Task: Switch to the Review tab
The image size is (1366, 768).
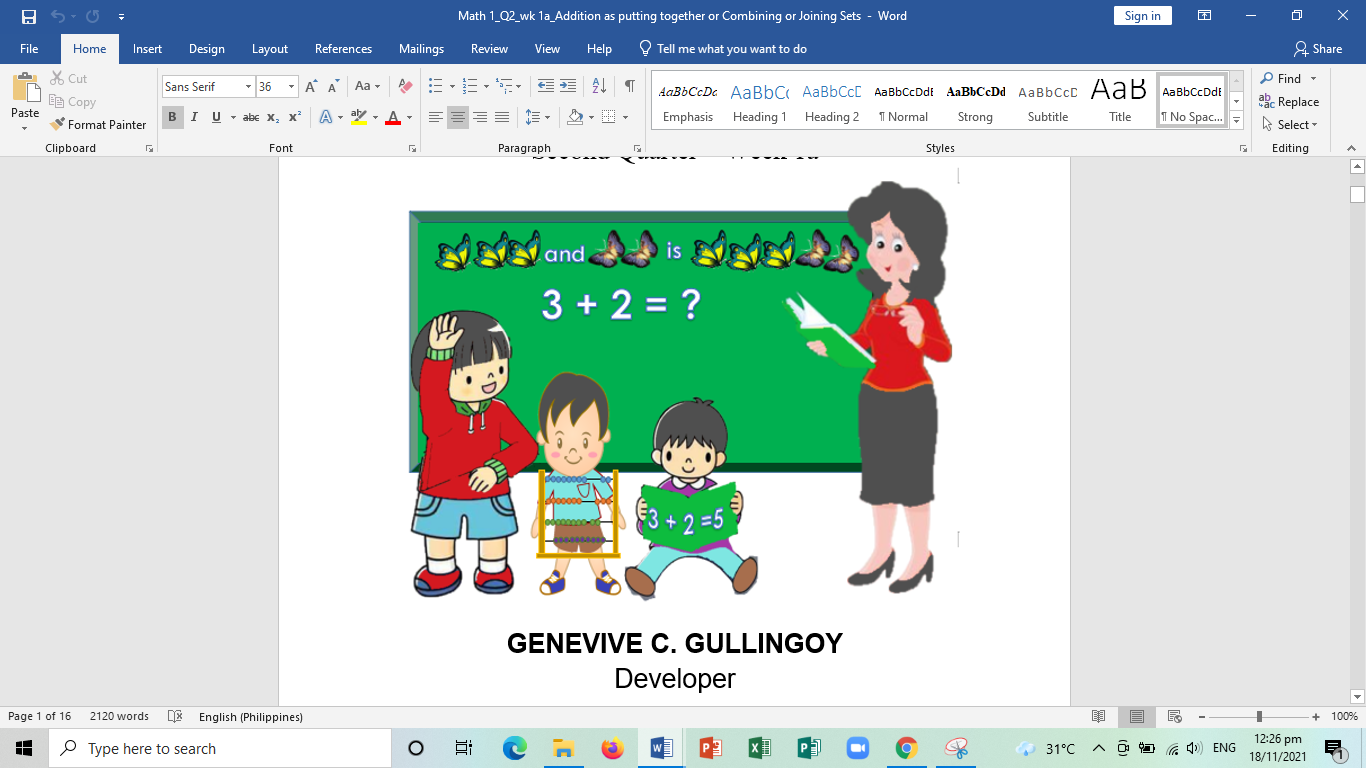Action: click(490, 49)
